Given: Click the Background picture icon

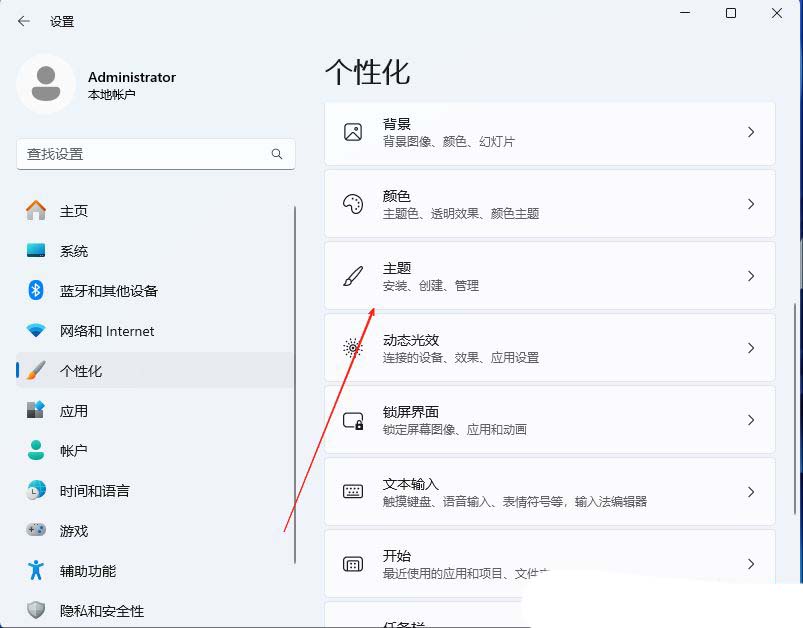Looking at the screenshot, I should [353, 132].
